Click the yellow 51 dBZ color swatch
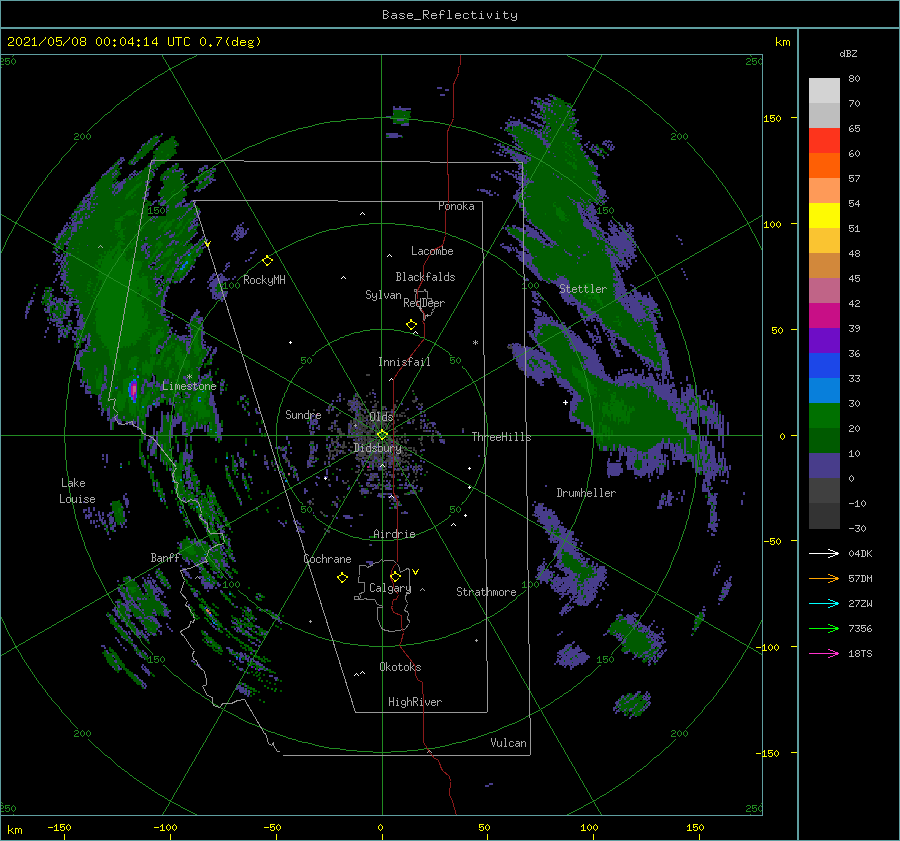This screenshot has height=841, width=900. [x=824, y=216]
